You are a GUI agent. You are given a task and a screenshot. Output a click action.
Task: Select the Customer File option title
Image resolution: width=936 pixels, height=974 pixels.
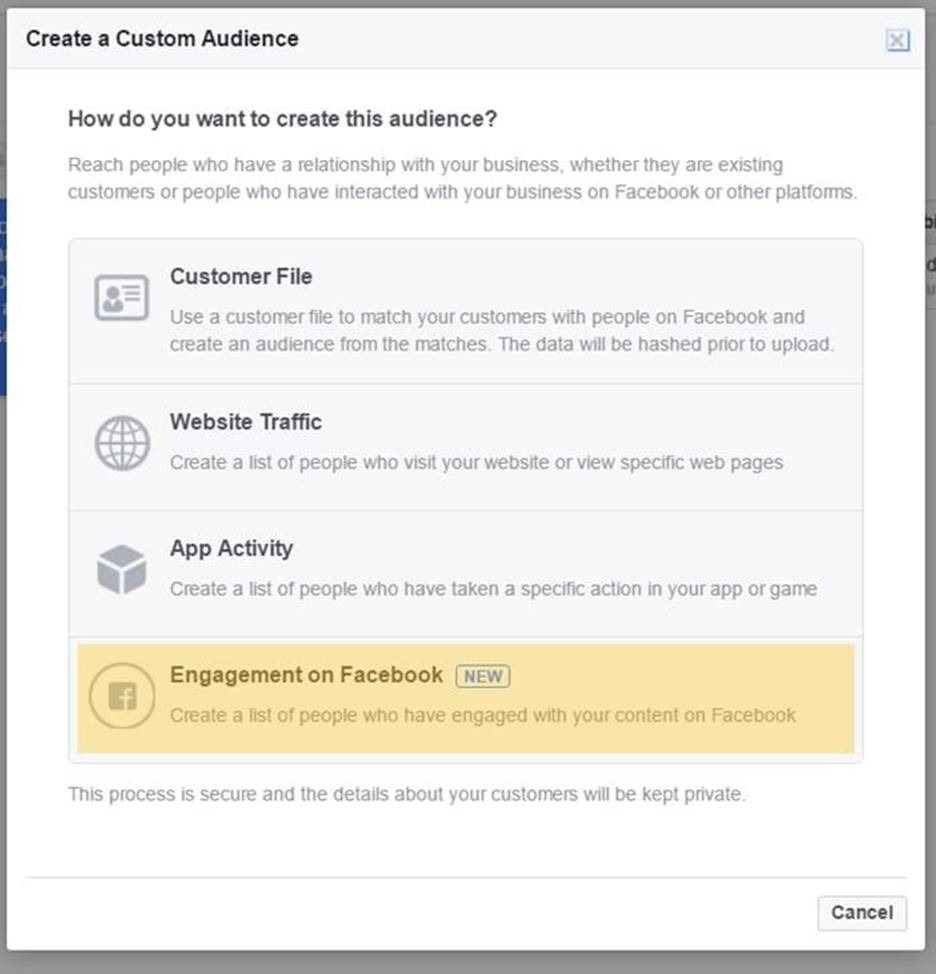241,276
